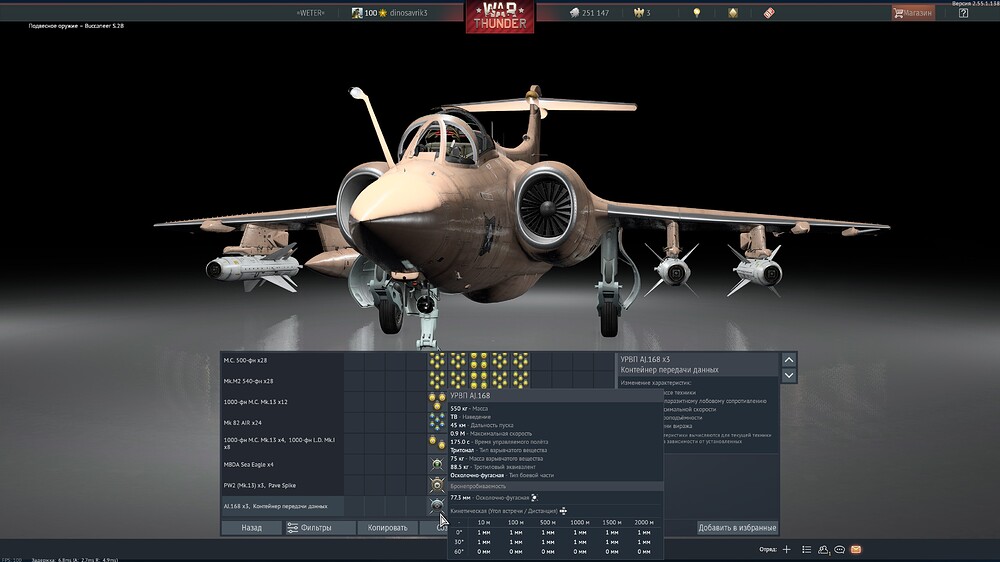
Task: Open the chat speech bubble icon
Action: 839,549
